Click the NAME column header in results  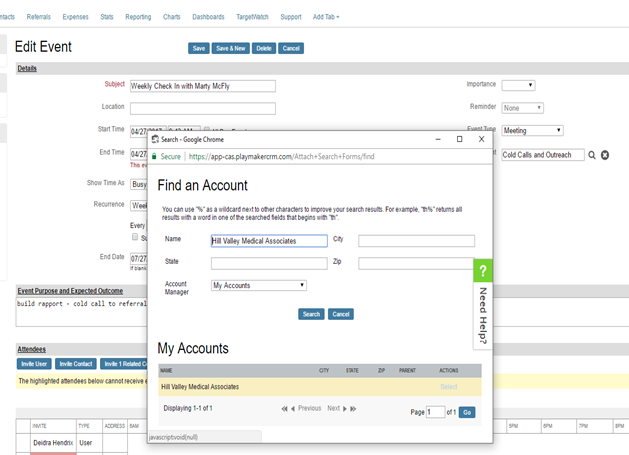(x=166, y=370)
